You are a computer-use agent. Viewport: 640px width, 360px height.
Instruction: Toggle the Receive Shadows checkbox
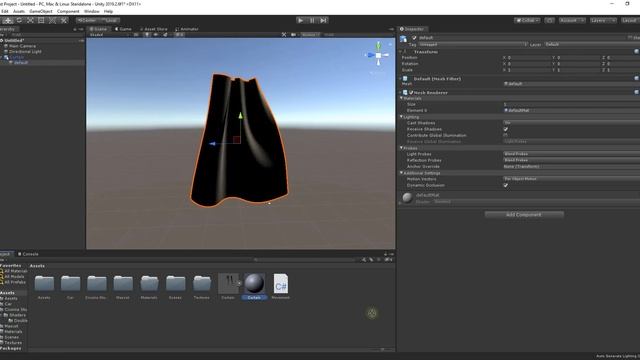506,129
